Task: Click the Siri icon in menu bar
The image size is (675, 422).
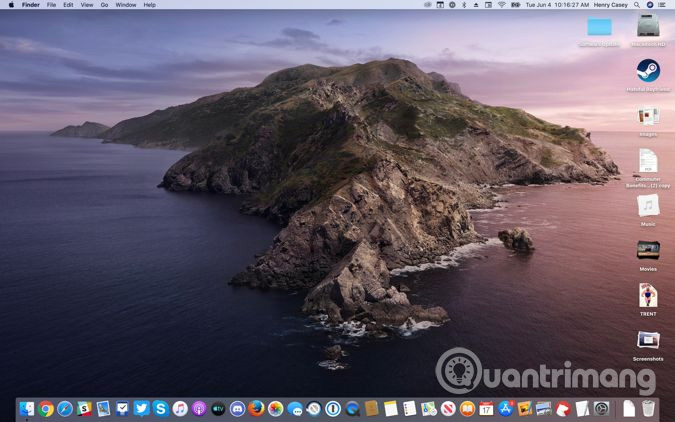Action: coord(650,5)
